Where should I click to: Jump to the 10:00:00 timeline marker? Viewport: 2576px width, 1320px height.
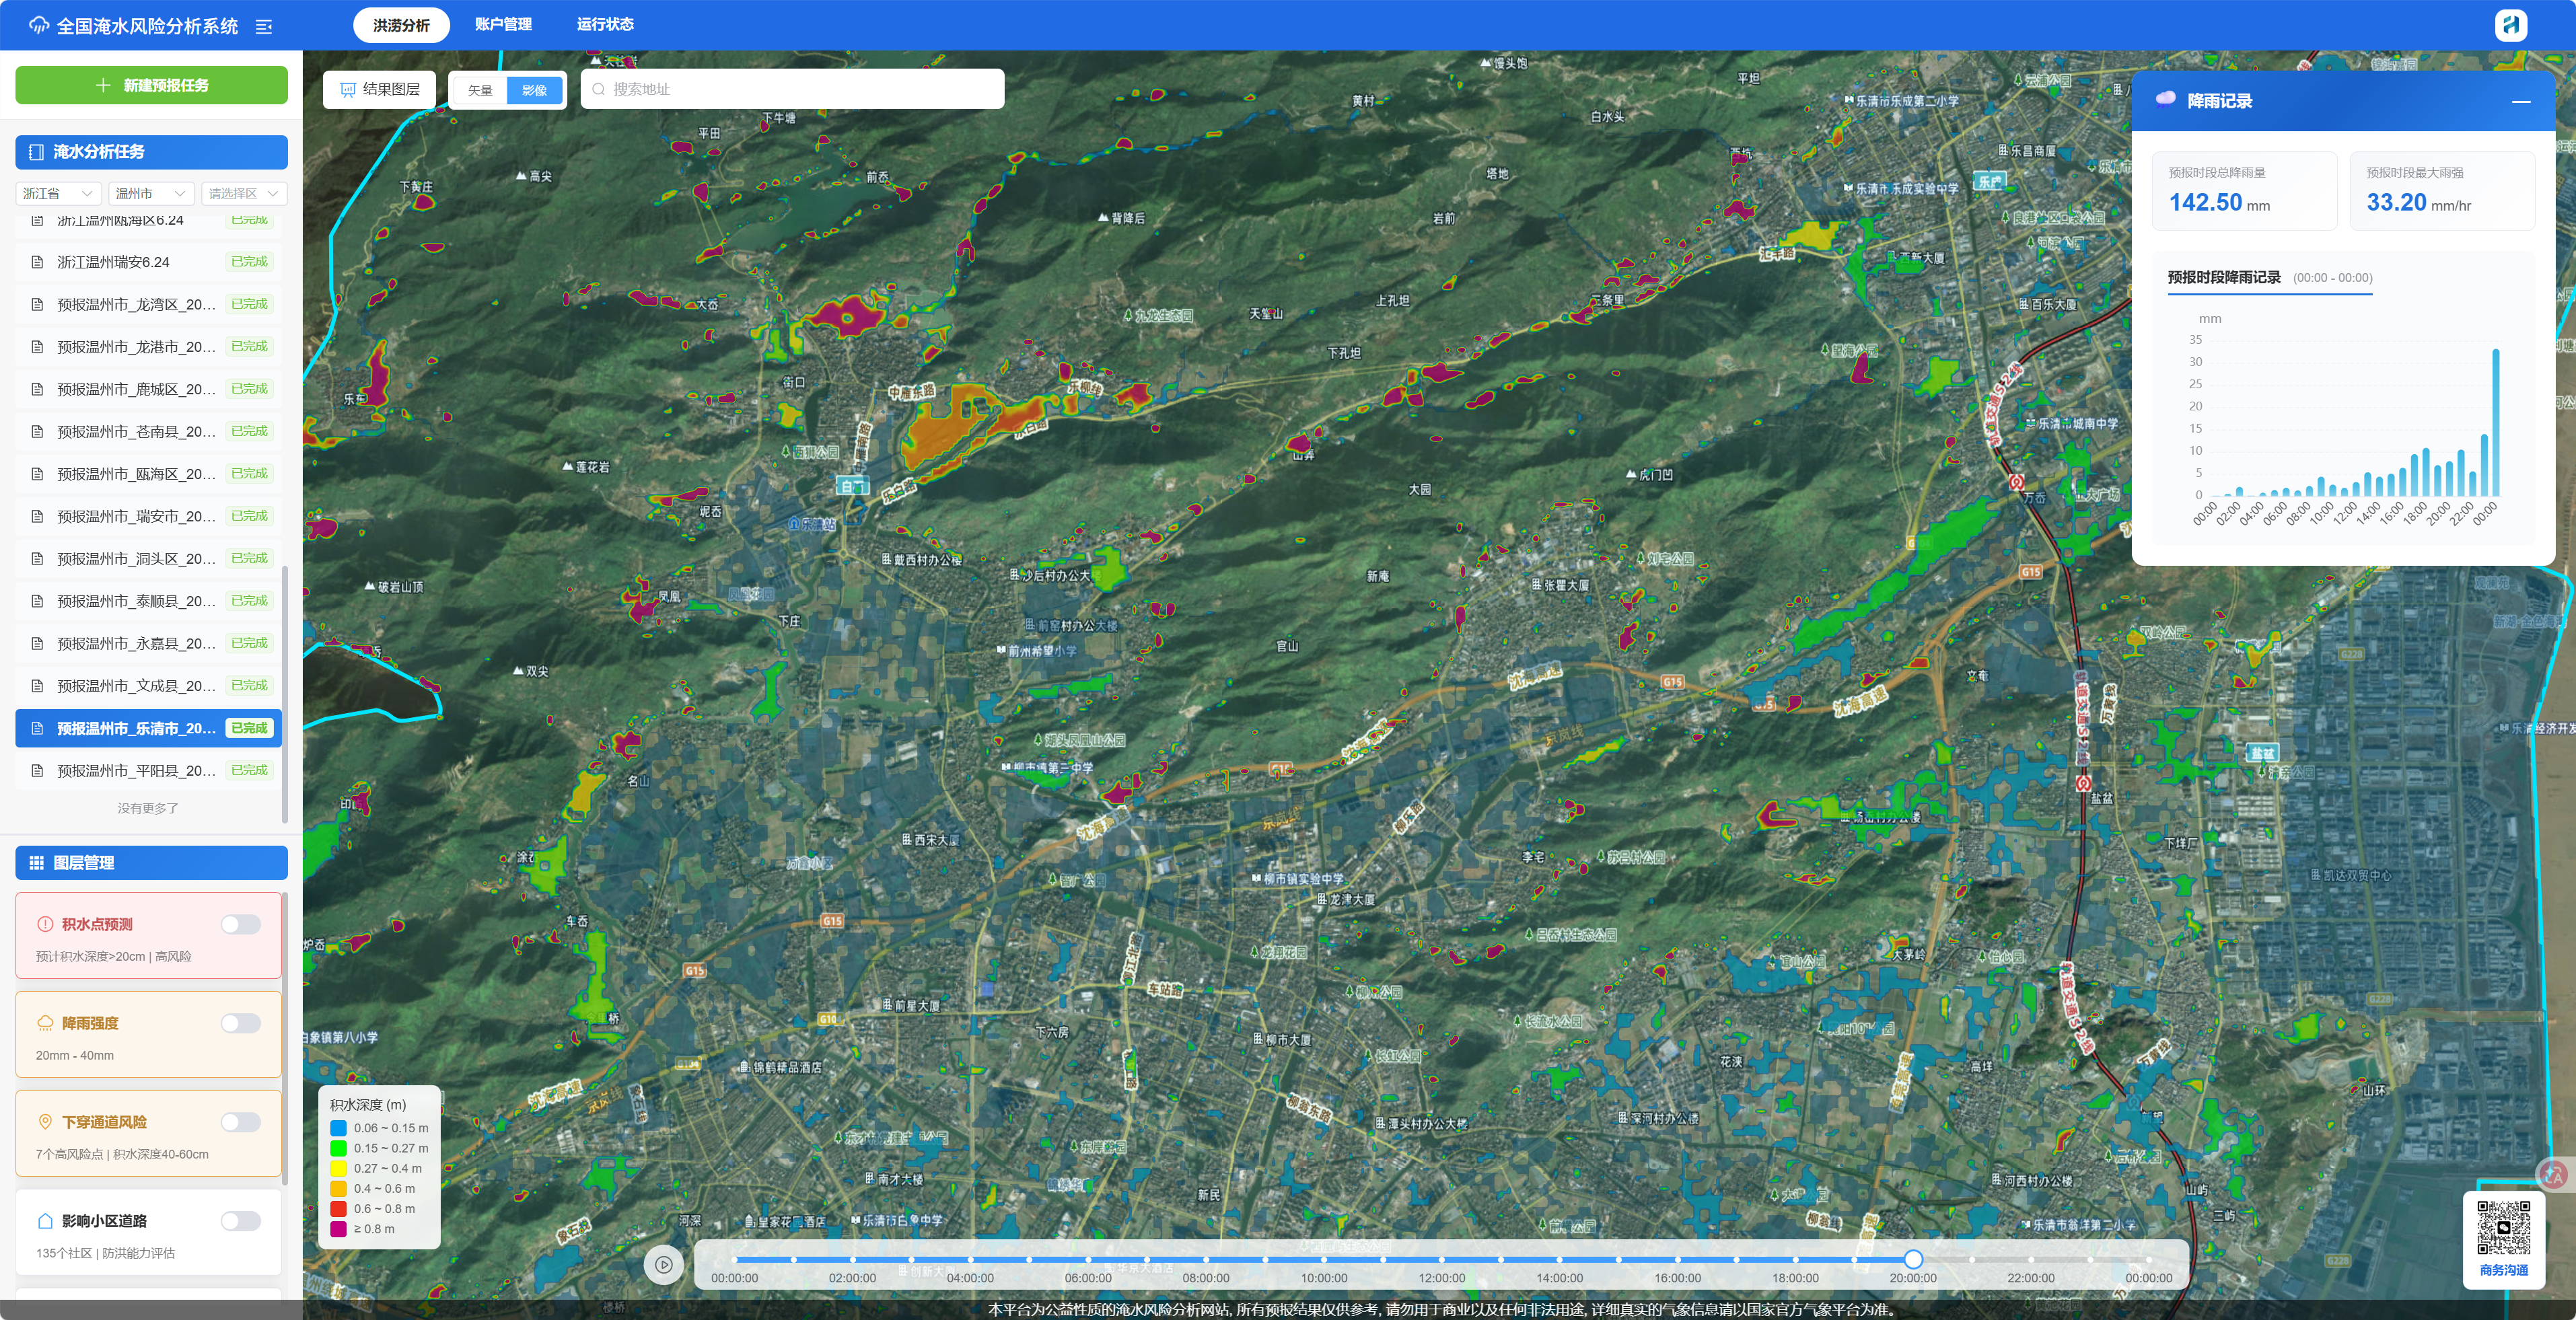1324,1260
